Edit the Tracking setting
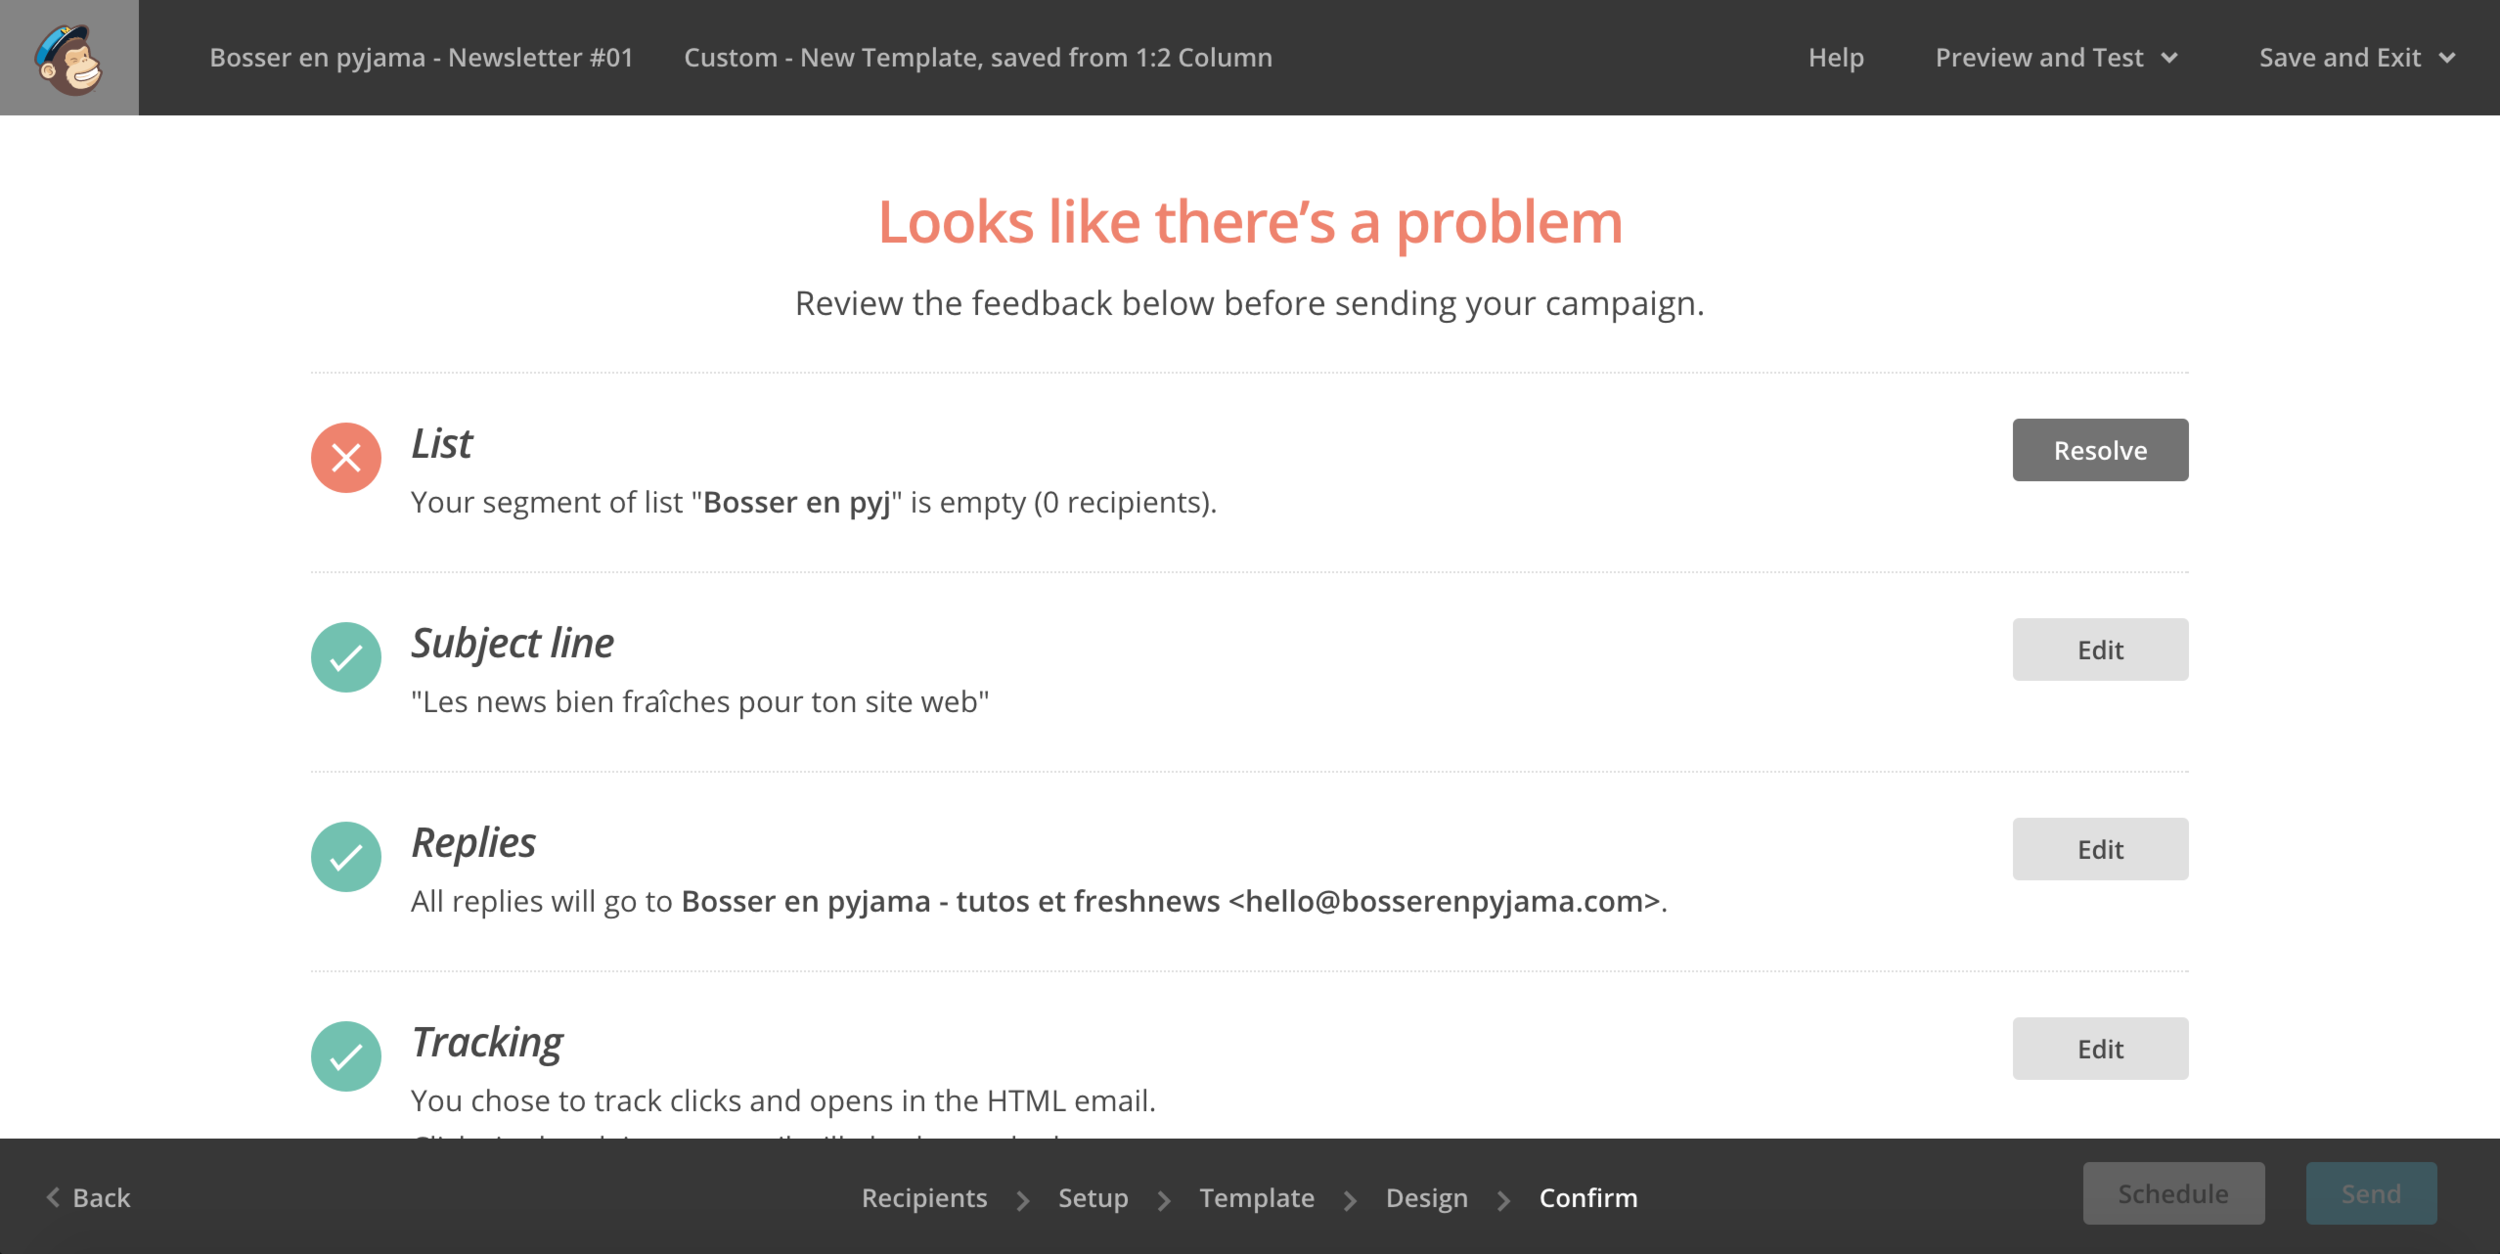 point(2100,1049)
